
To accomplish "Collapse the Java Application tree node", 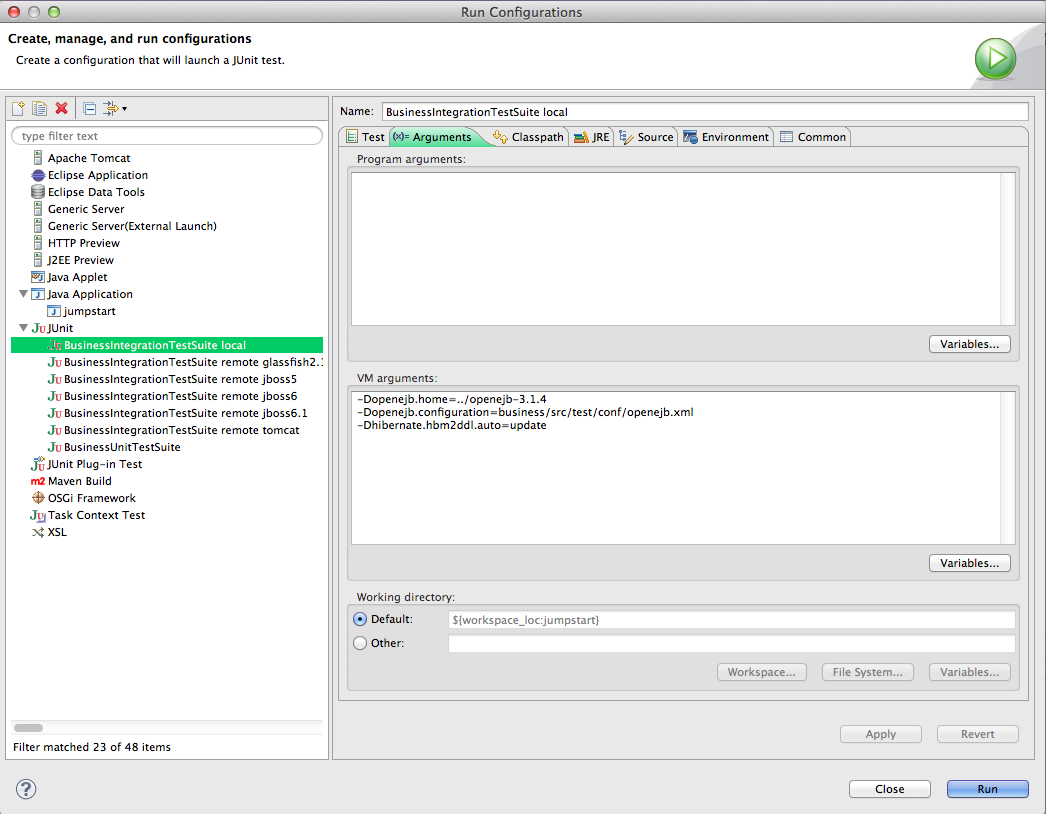I will 23,294.
